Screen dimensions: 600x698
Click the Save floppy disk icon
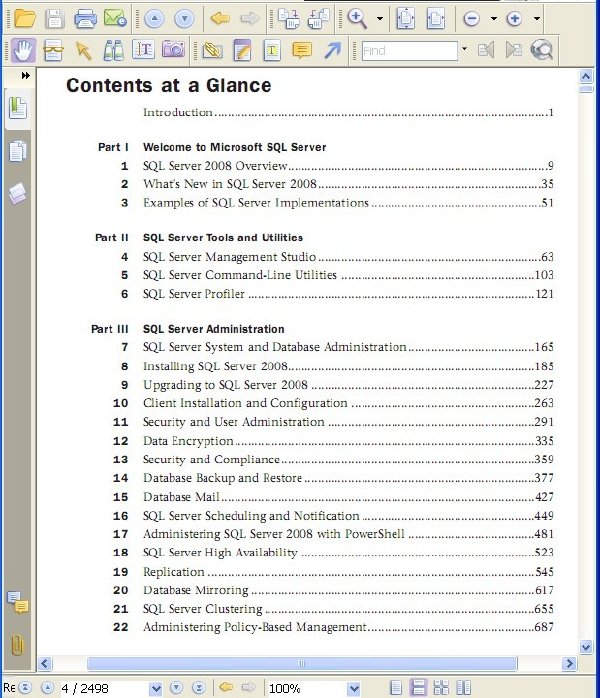[54, 19]
